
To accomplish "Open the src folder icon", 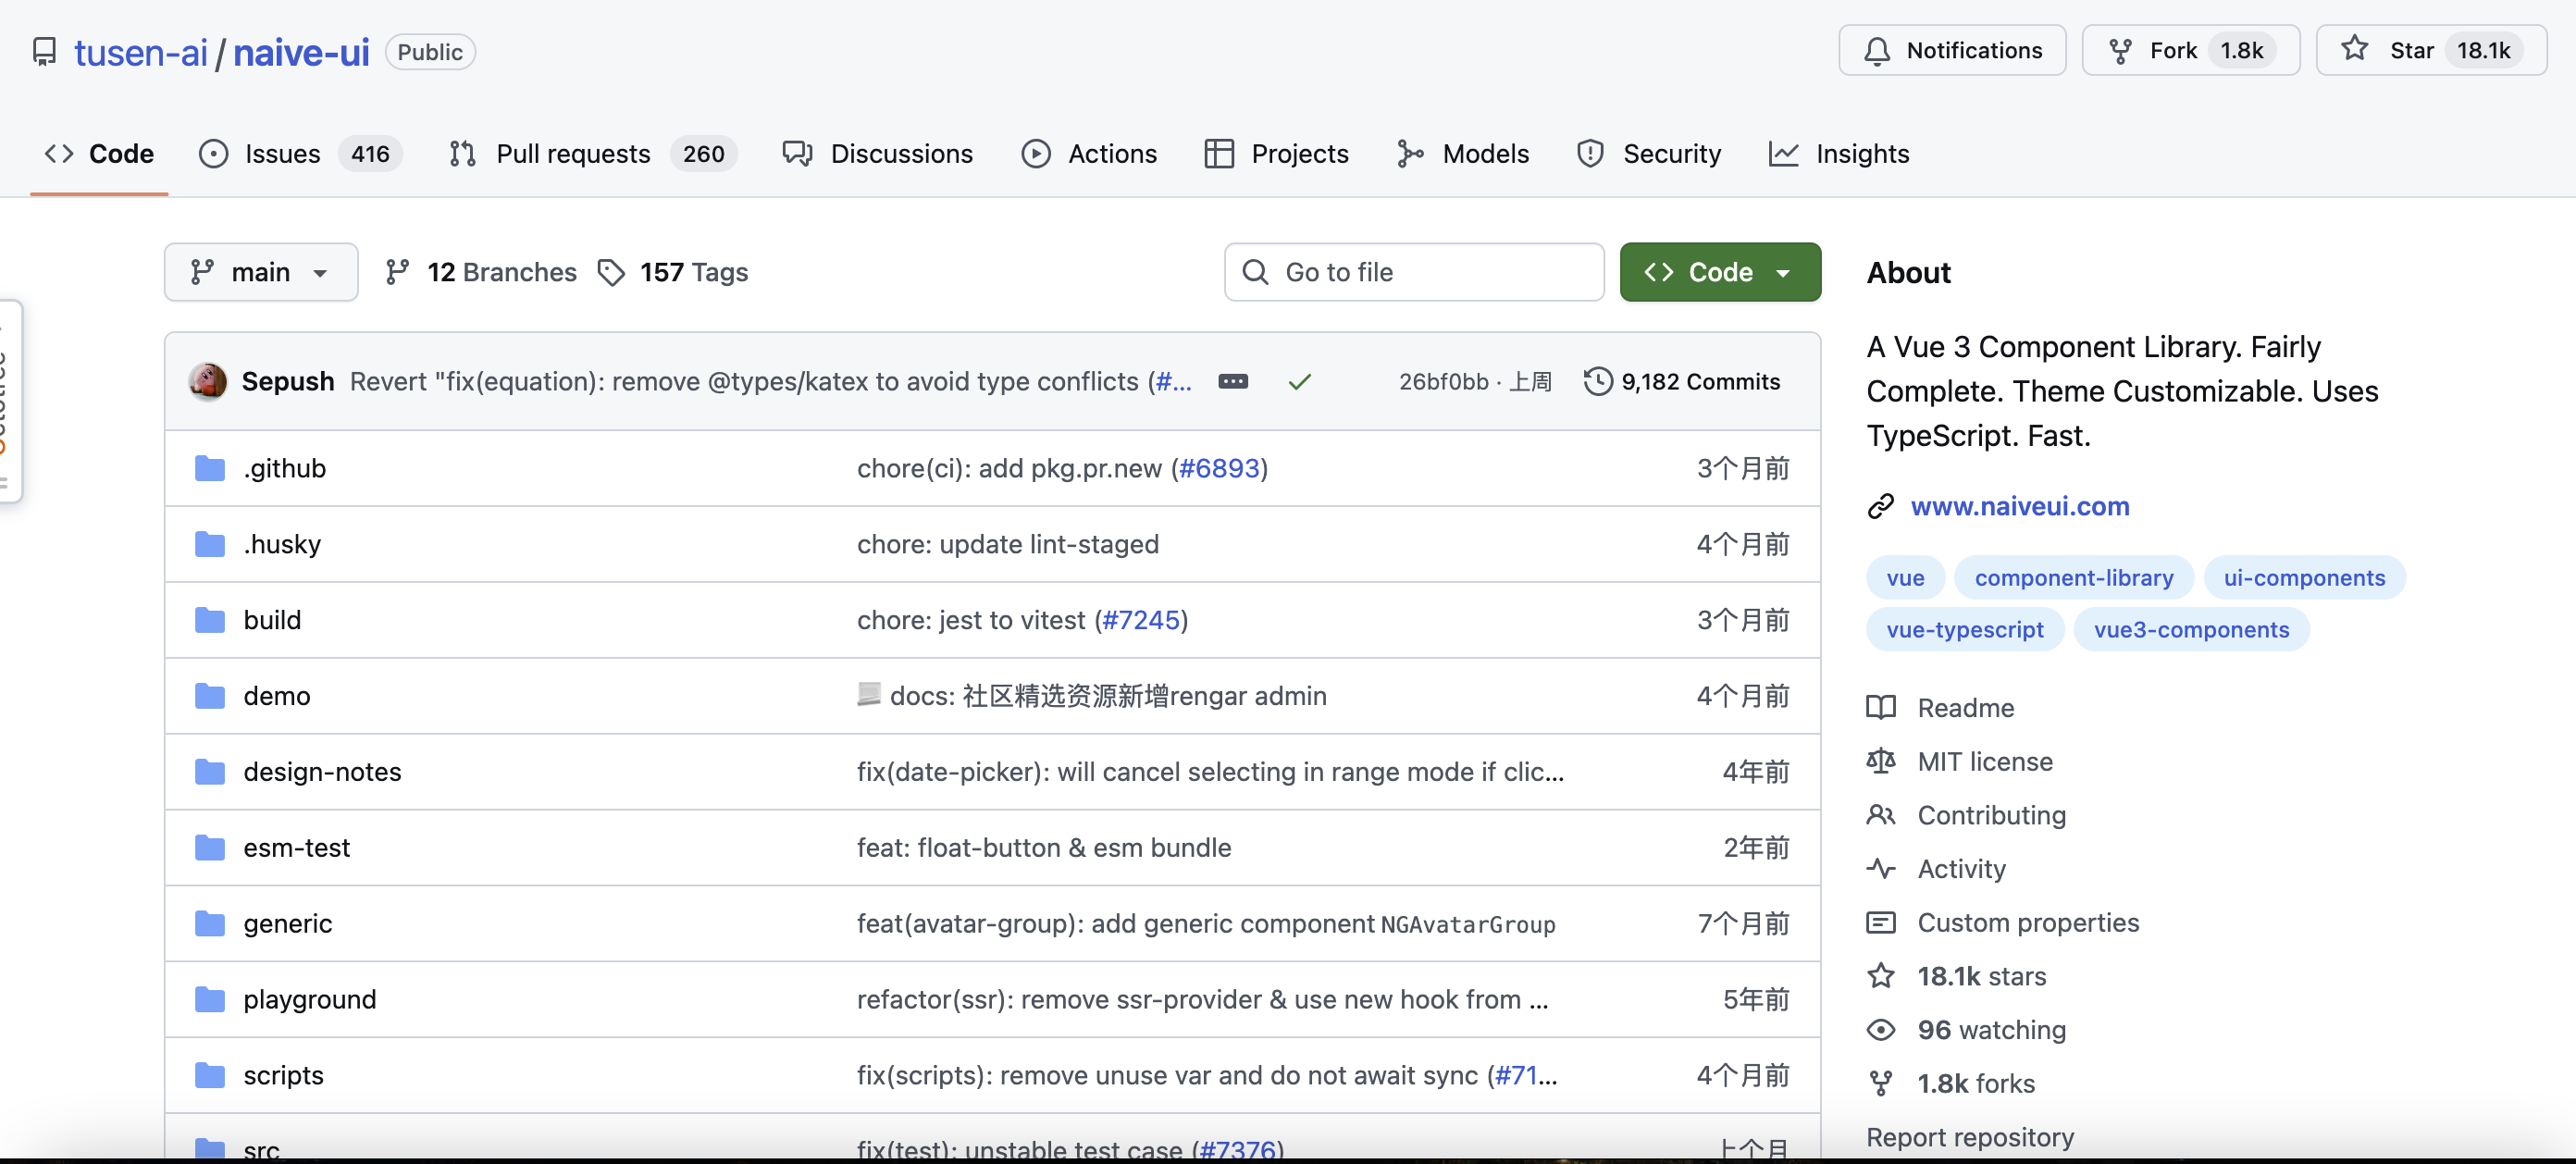I will coord(211,1149).
